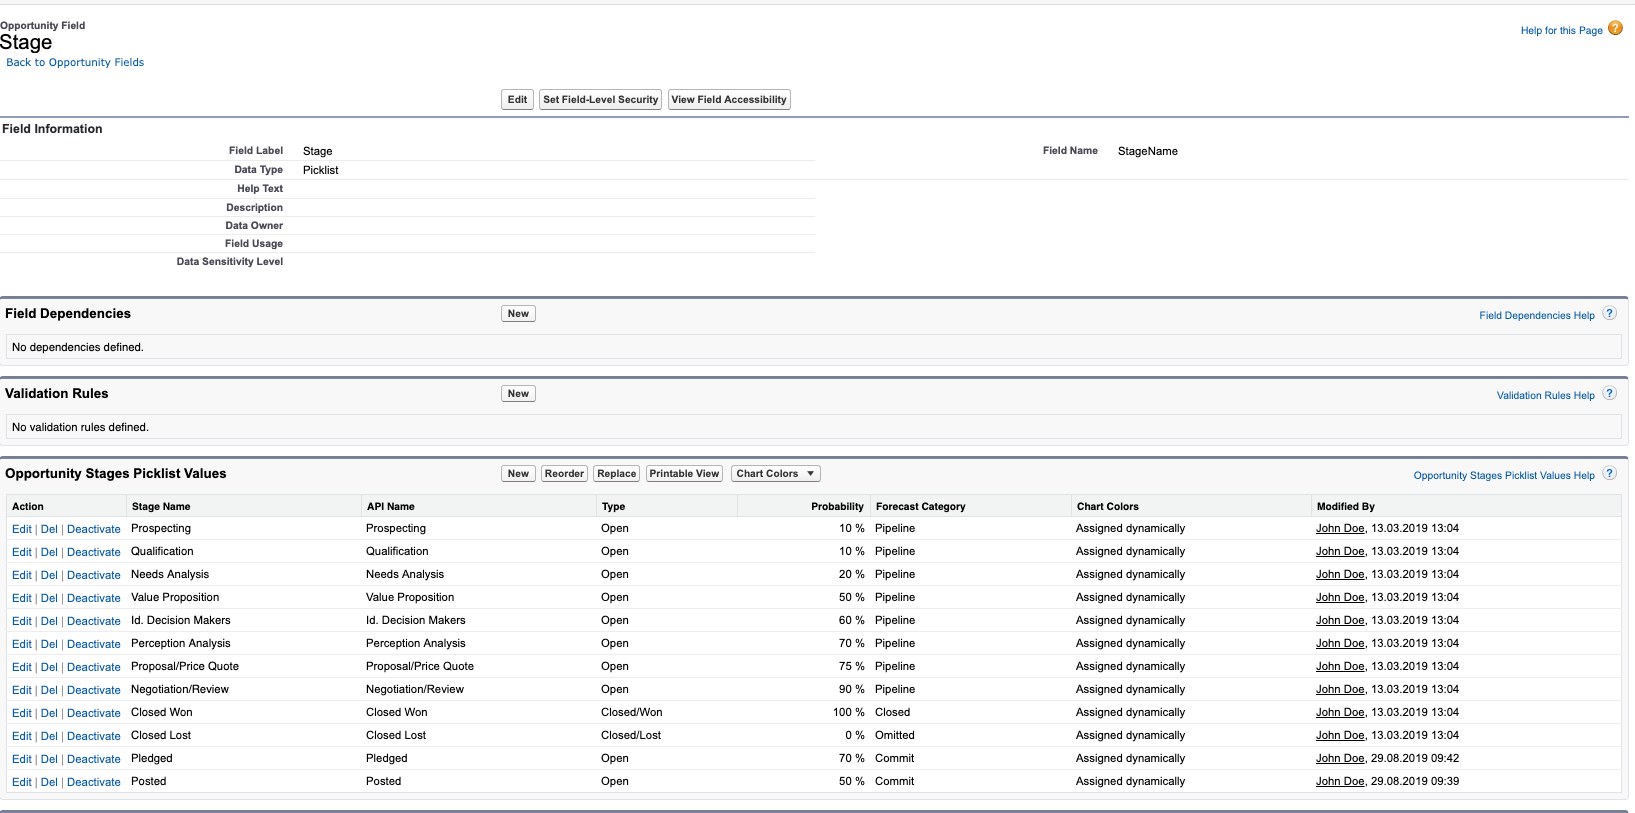Click the 100 % probability cell
This screenshot has width=1635, height=813.
tap(849, 712)
